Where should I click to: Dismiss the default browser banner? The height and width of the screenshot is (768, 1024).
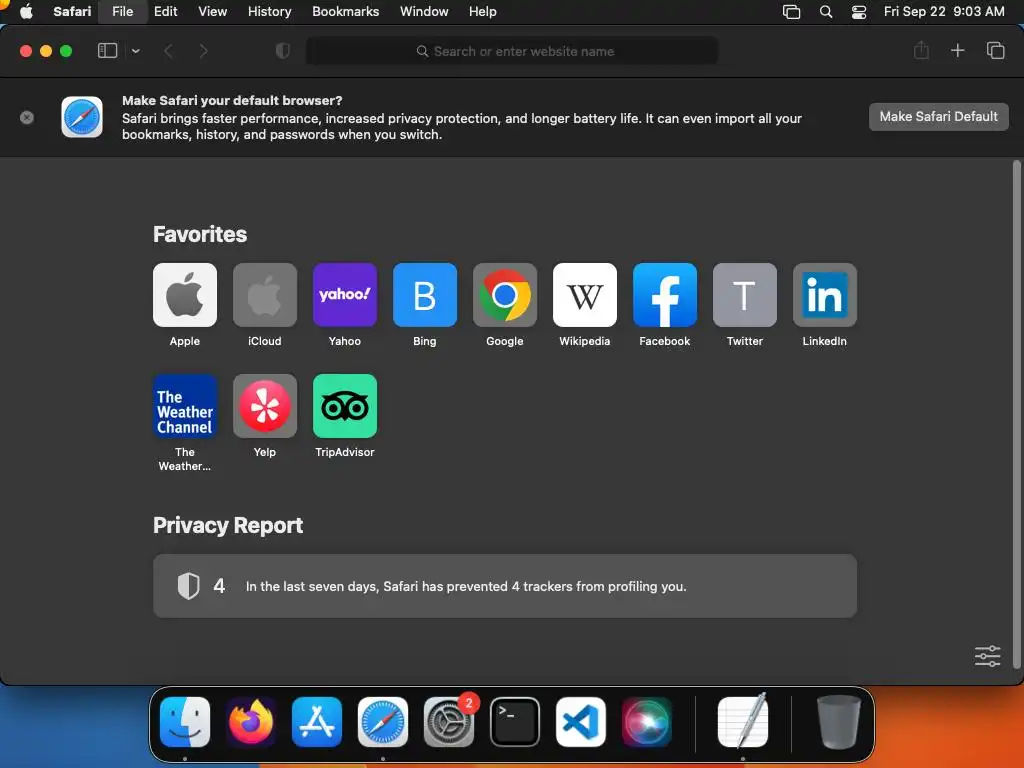click(27, 118)
